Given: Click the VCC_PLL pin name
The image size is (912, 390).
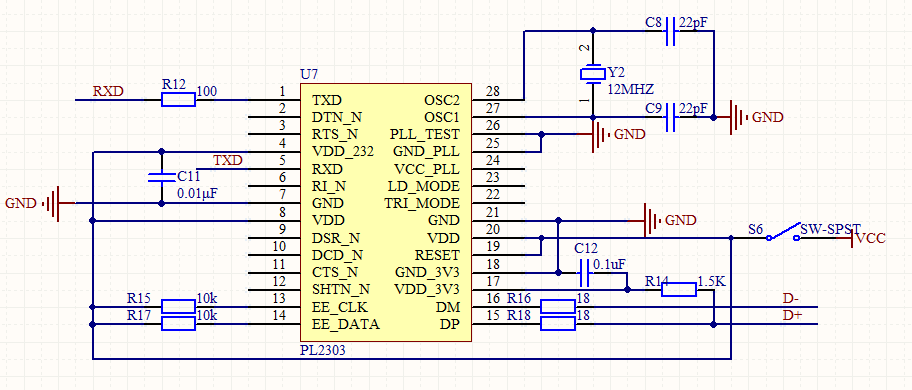Looking at the screenshot, I should pos(427,169).
